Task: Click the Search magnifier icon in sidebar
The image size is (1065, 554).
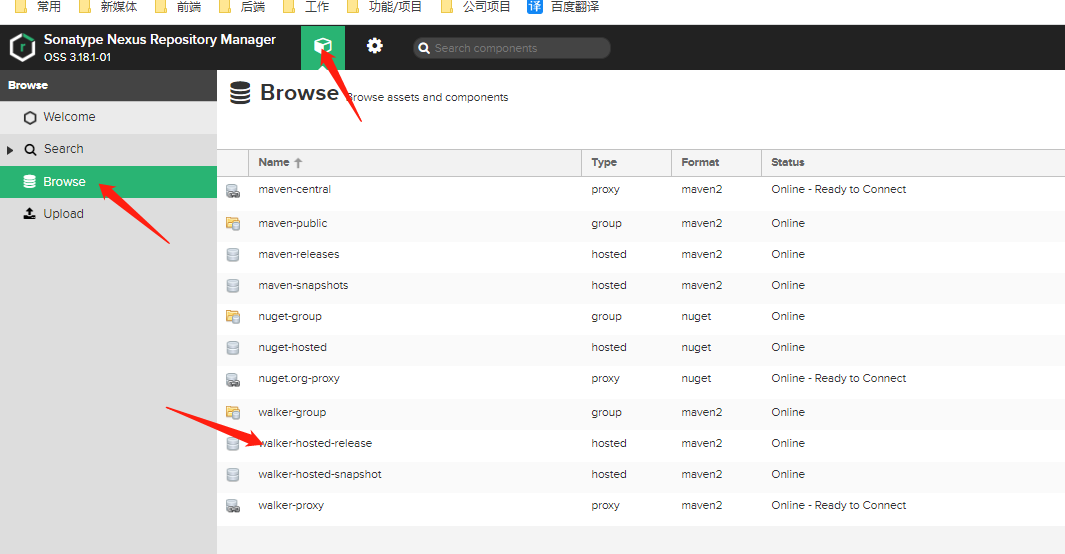Action: pos(31,149)
